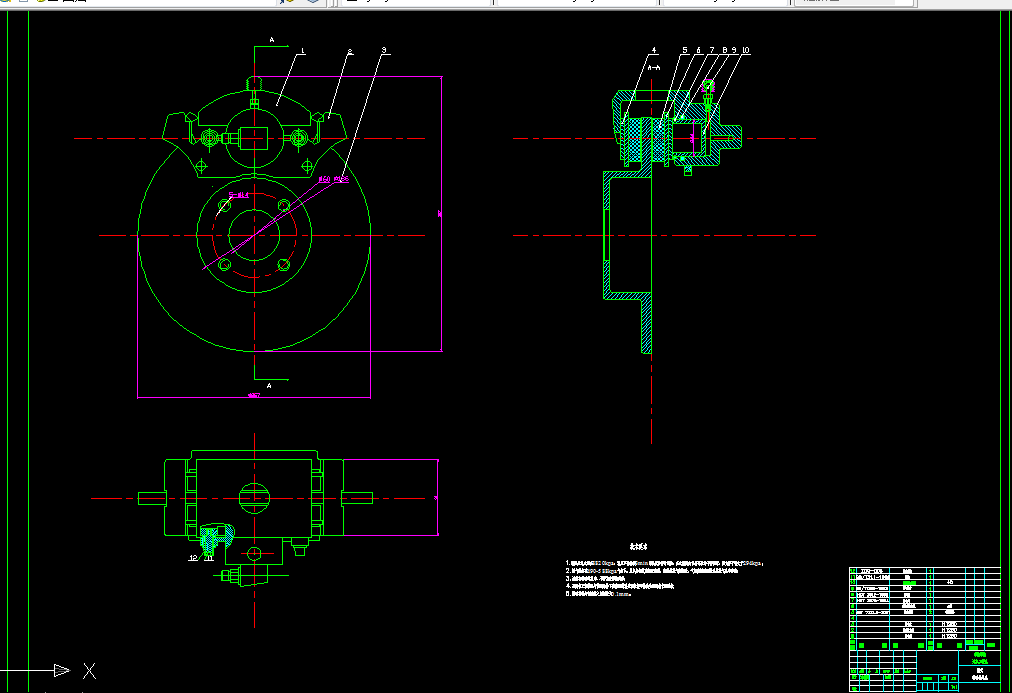Select part leader label 2
This screenshot has width=1012, height=693.
pos(350,52)
